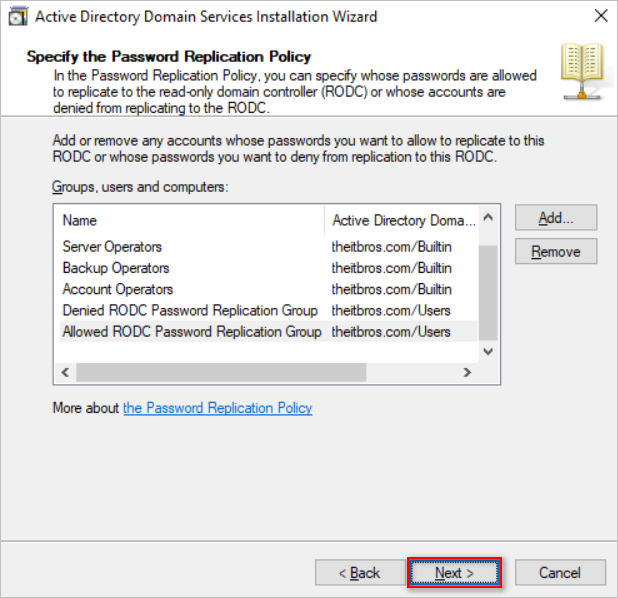Screen dimensions: 618x598
Task: Select Account Operators row
Action: pyautogui.click(x=268, y=289)
